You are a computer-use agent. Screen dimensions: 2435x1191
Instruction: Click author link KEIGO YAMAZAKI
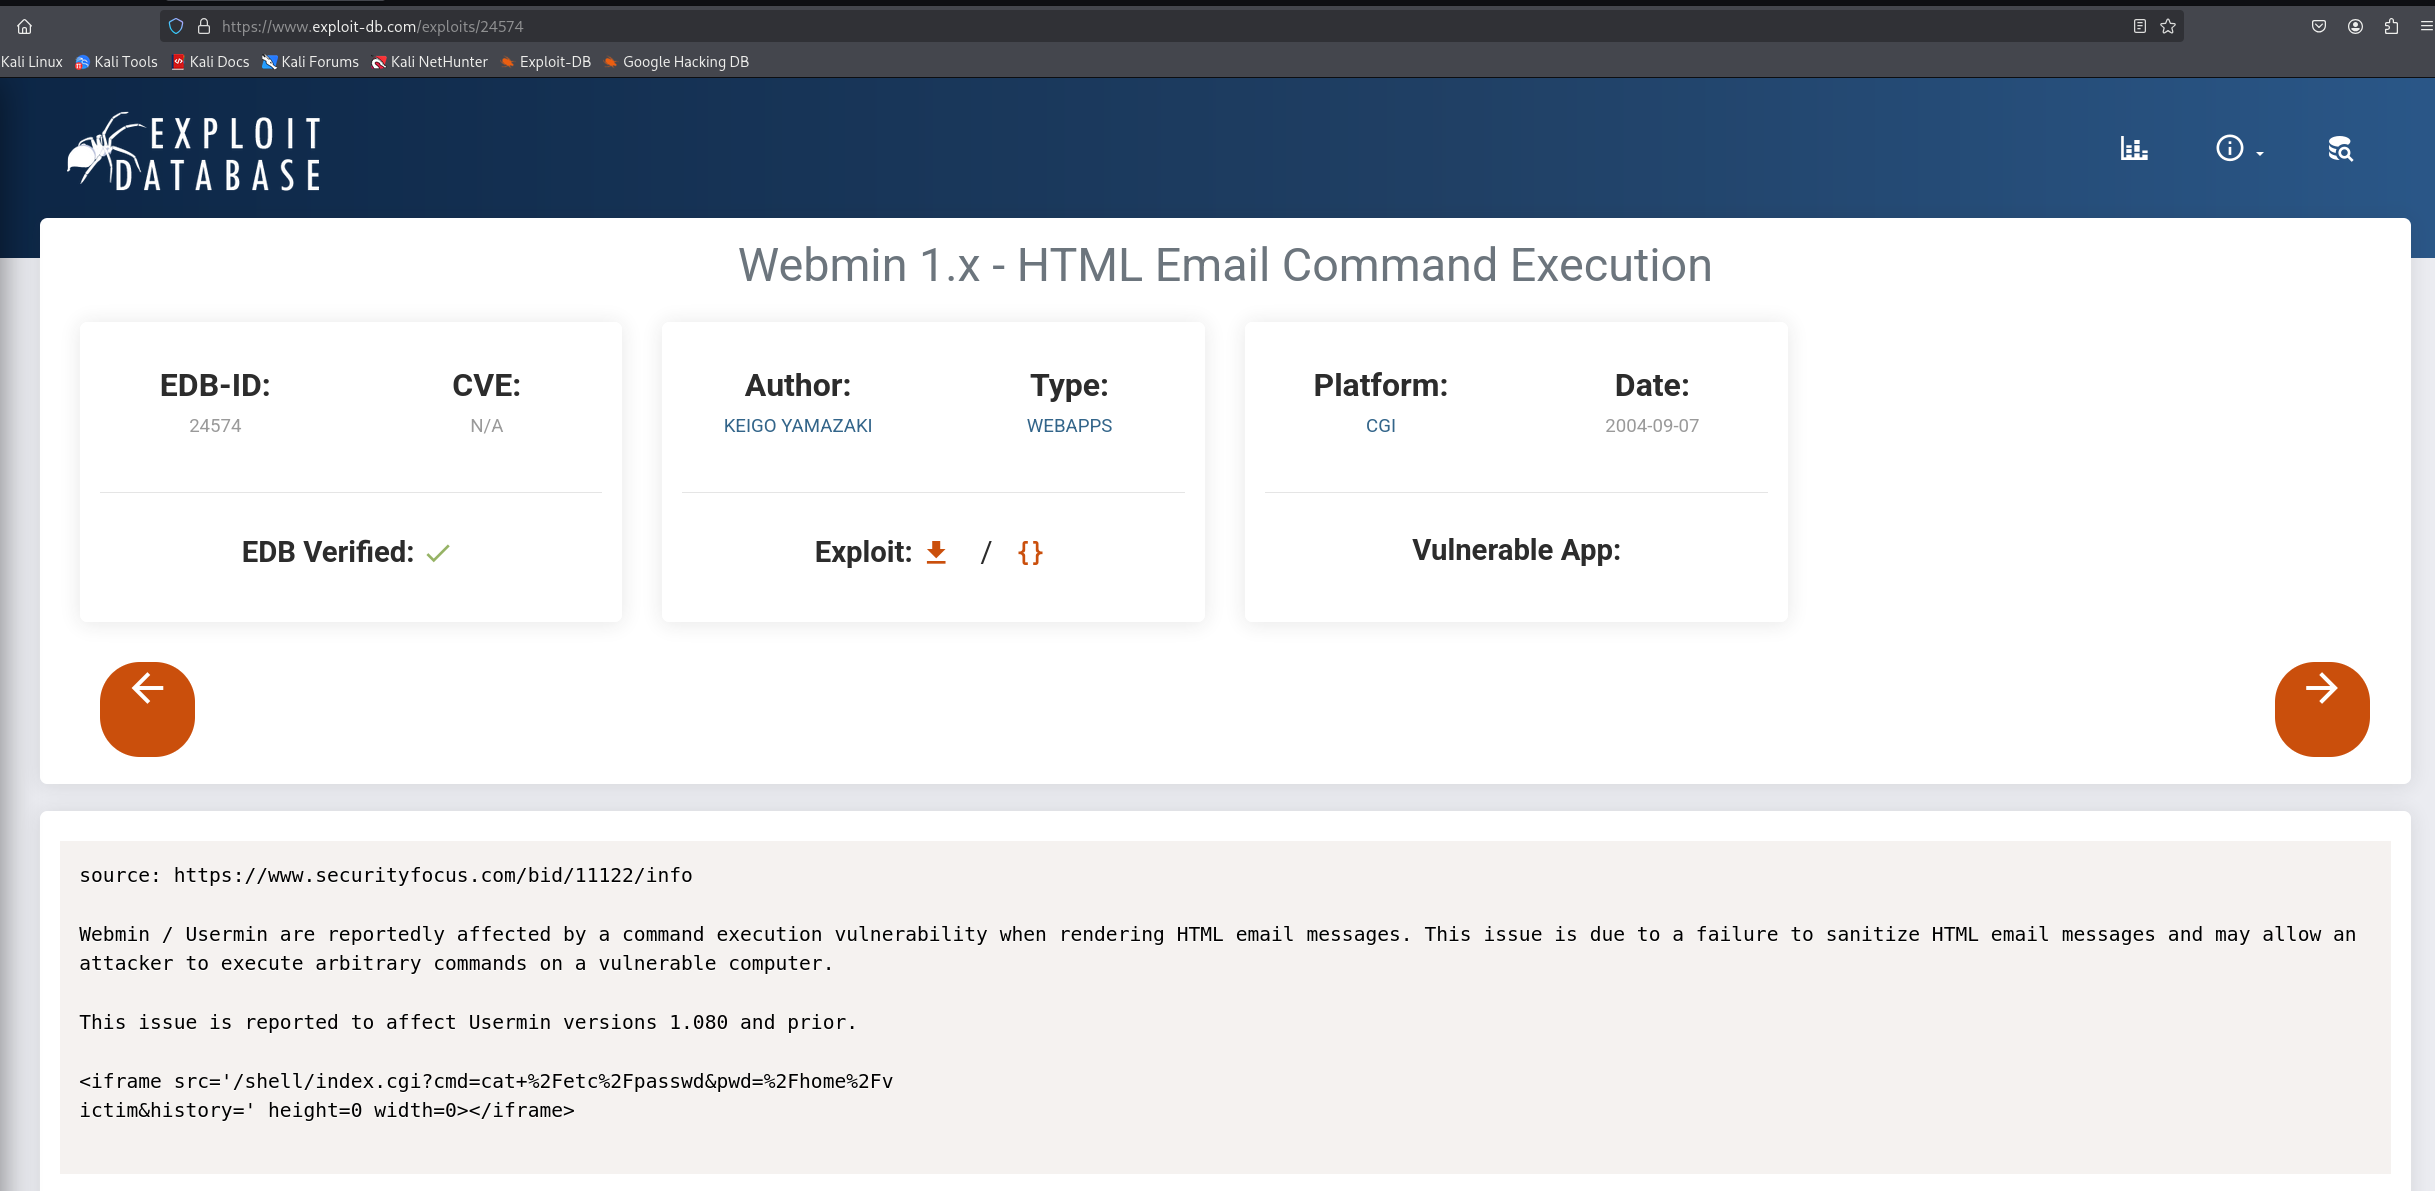click(798, 426)
